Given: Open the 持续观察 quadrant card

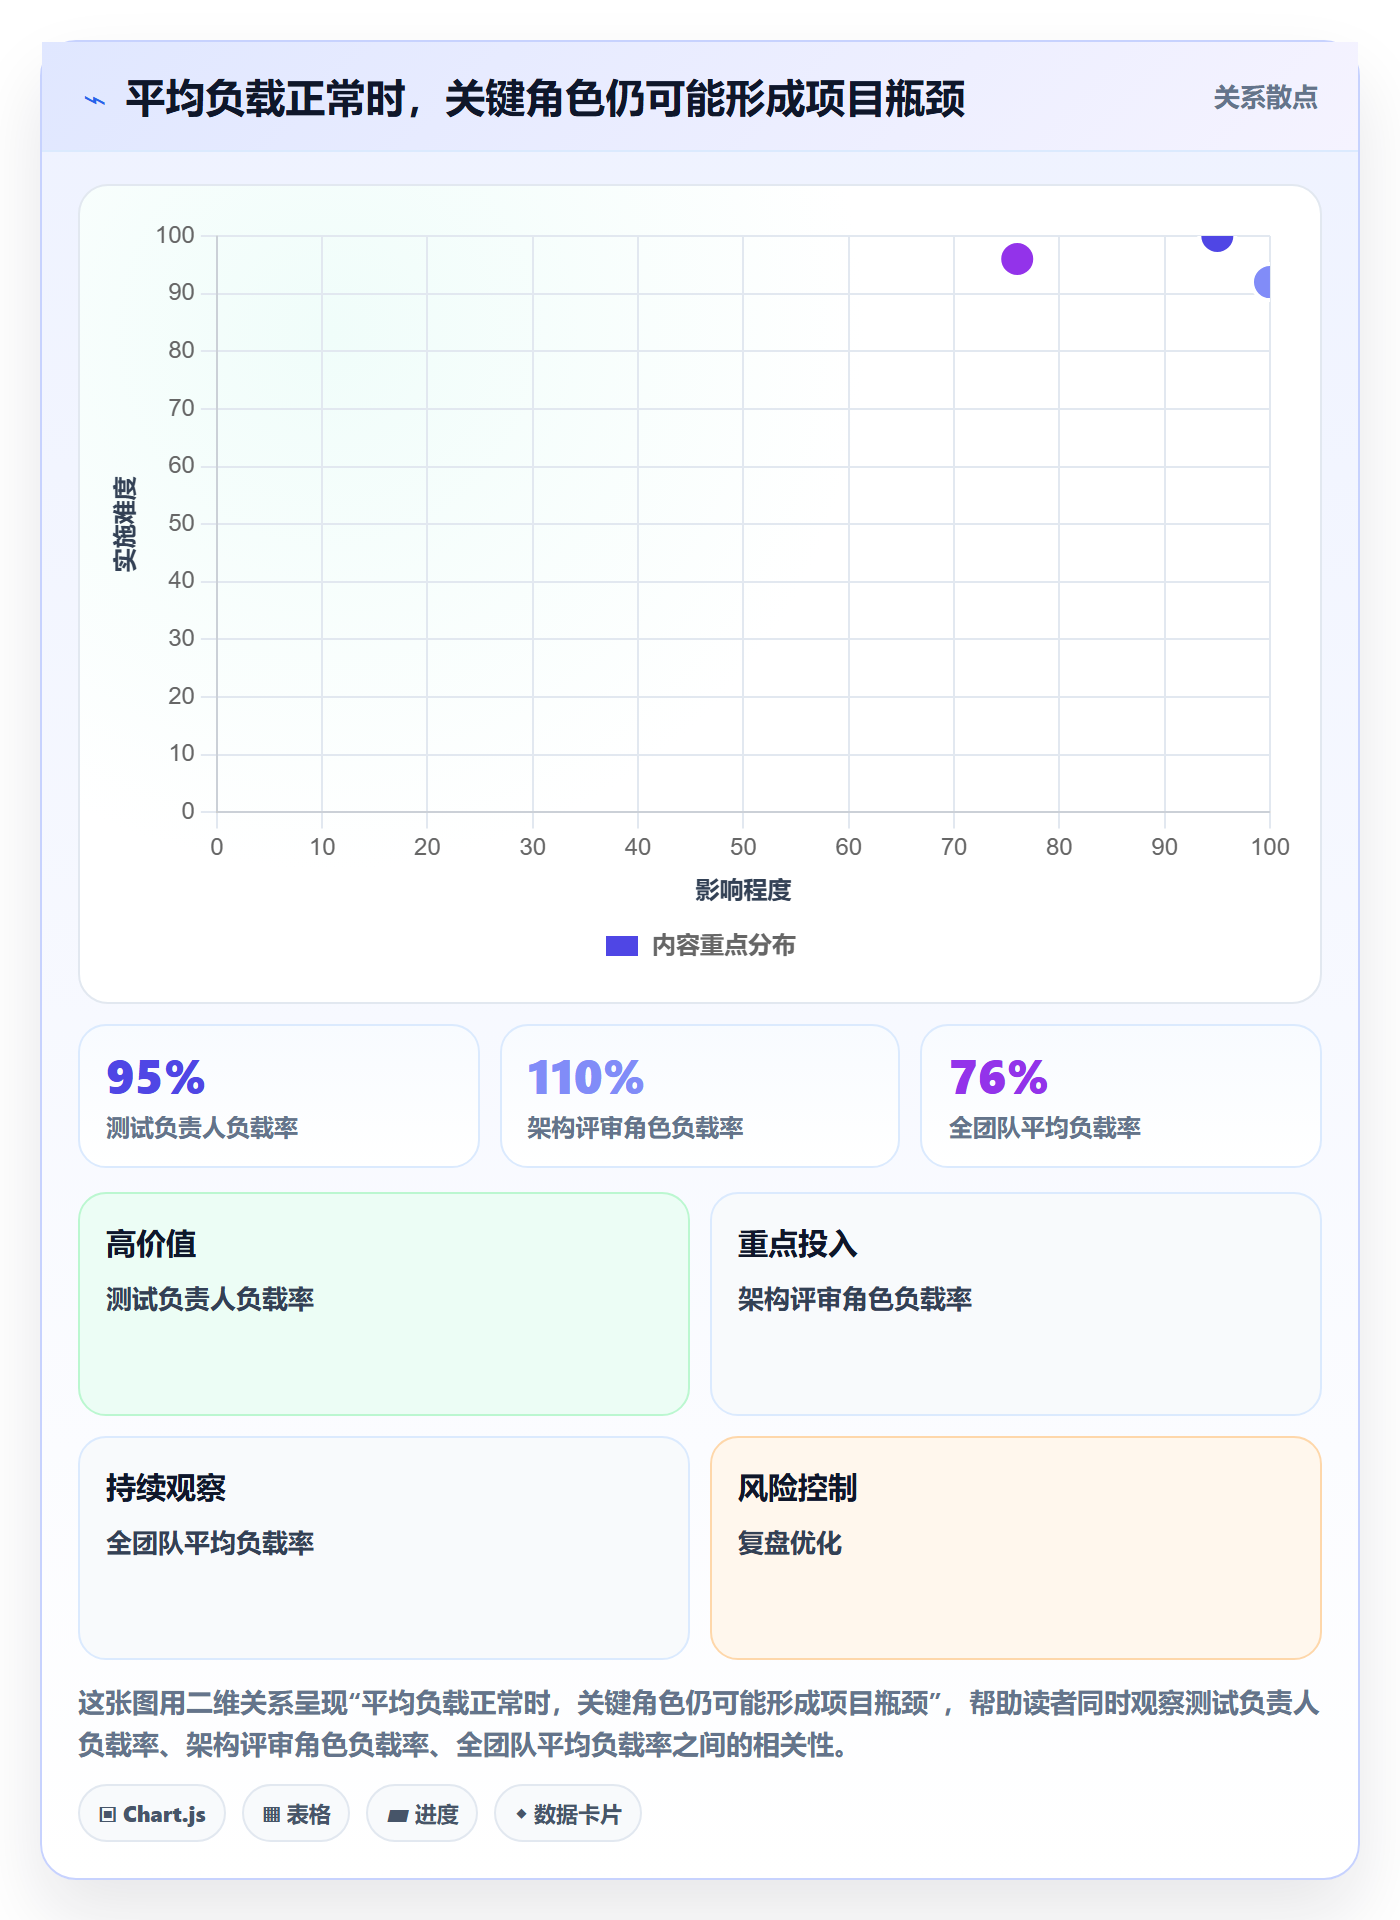Looking at the screenshot, I should (384, 1548).
